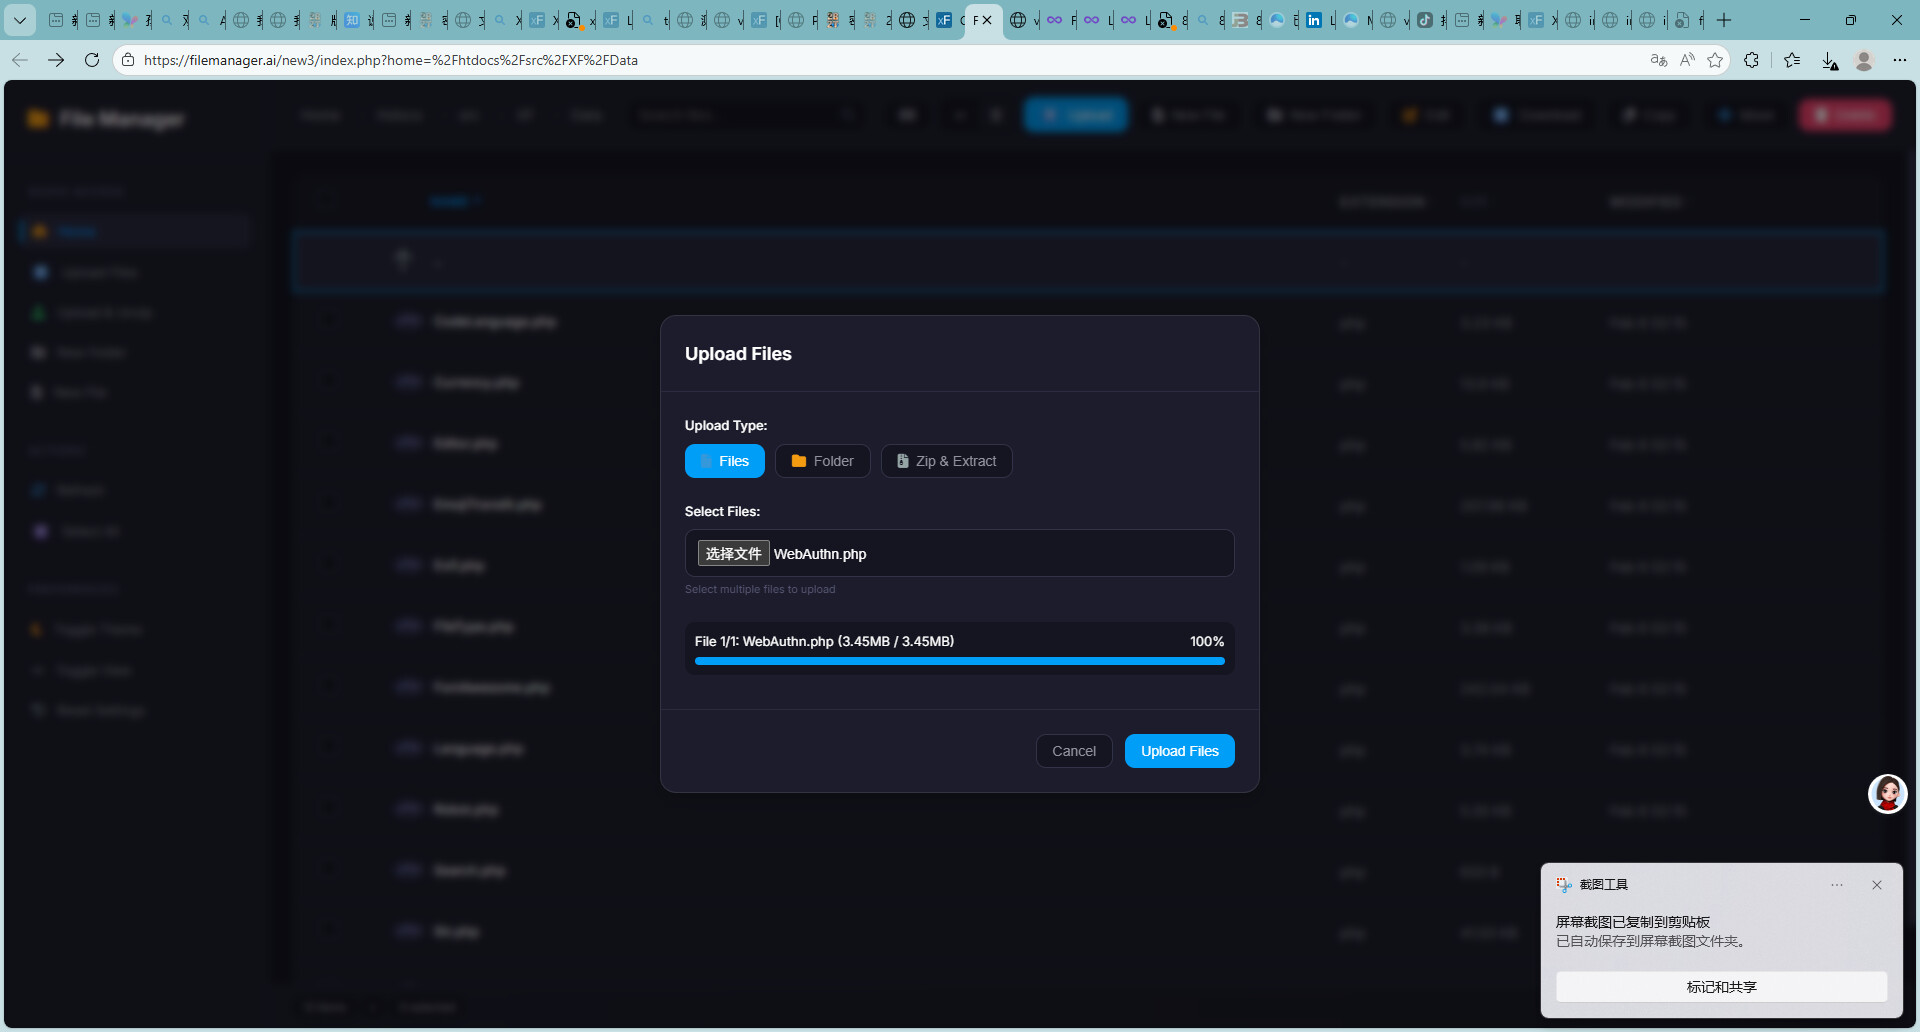Click the 选择文件 choose file button

(733, 554)
